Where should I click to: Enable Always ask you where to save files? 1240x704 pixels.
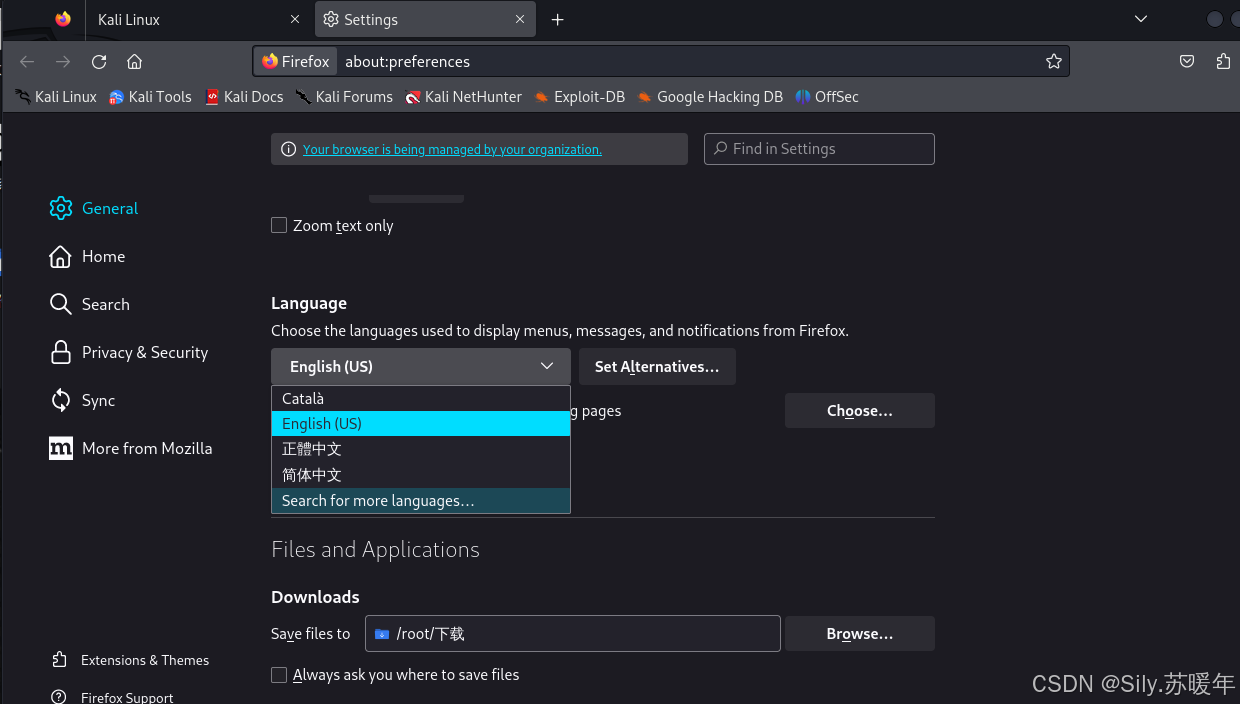click(279, 675)
